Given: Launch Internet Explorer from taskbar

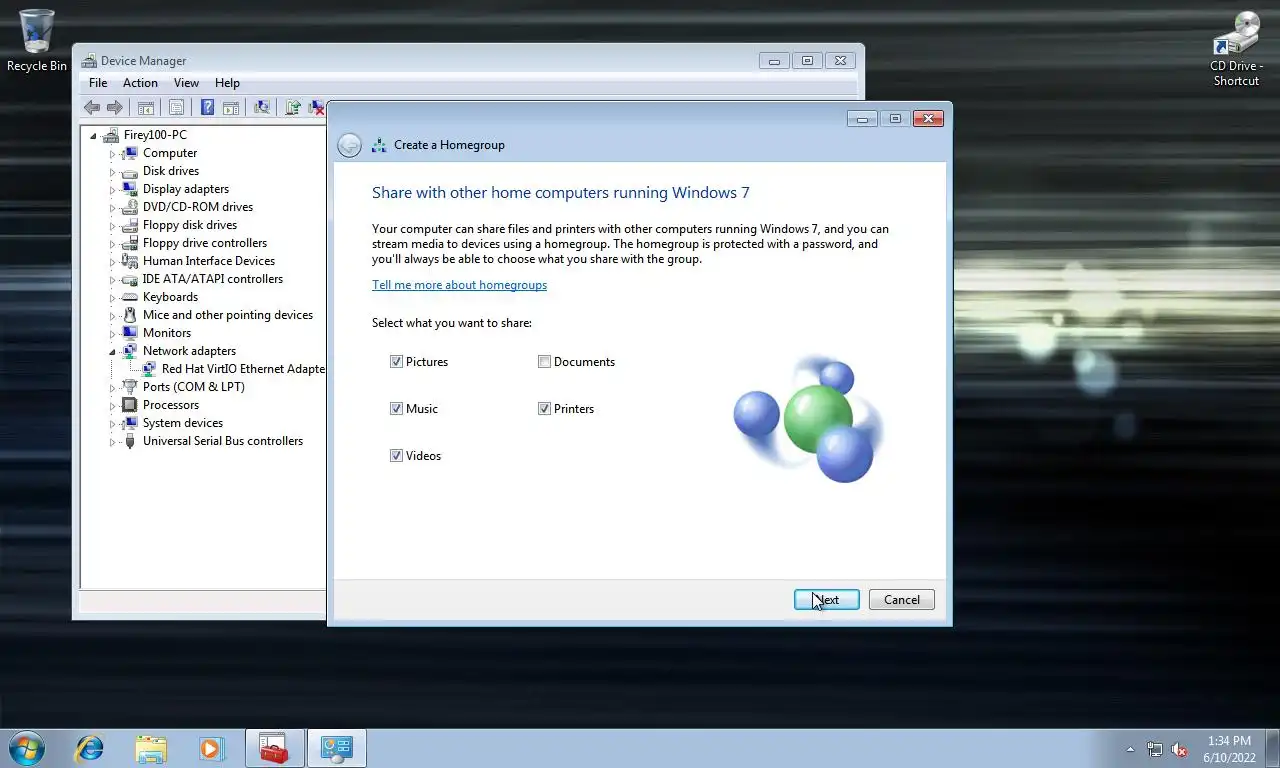Looking at the screenshot, I should [90, 748].
